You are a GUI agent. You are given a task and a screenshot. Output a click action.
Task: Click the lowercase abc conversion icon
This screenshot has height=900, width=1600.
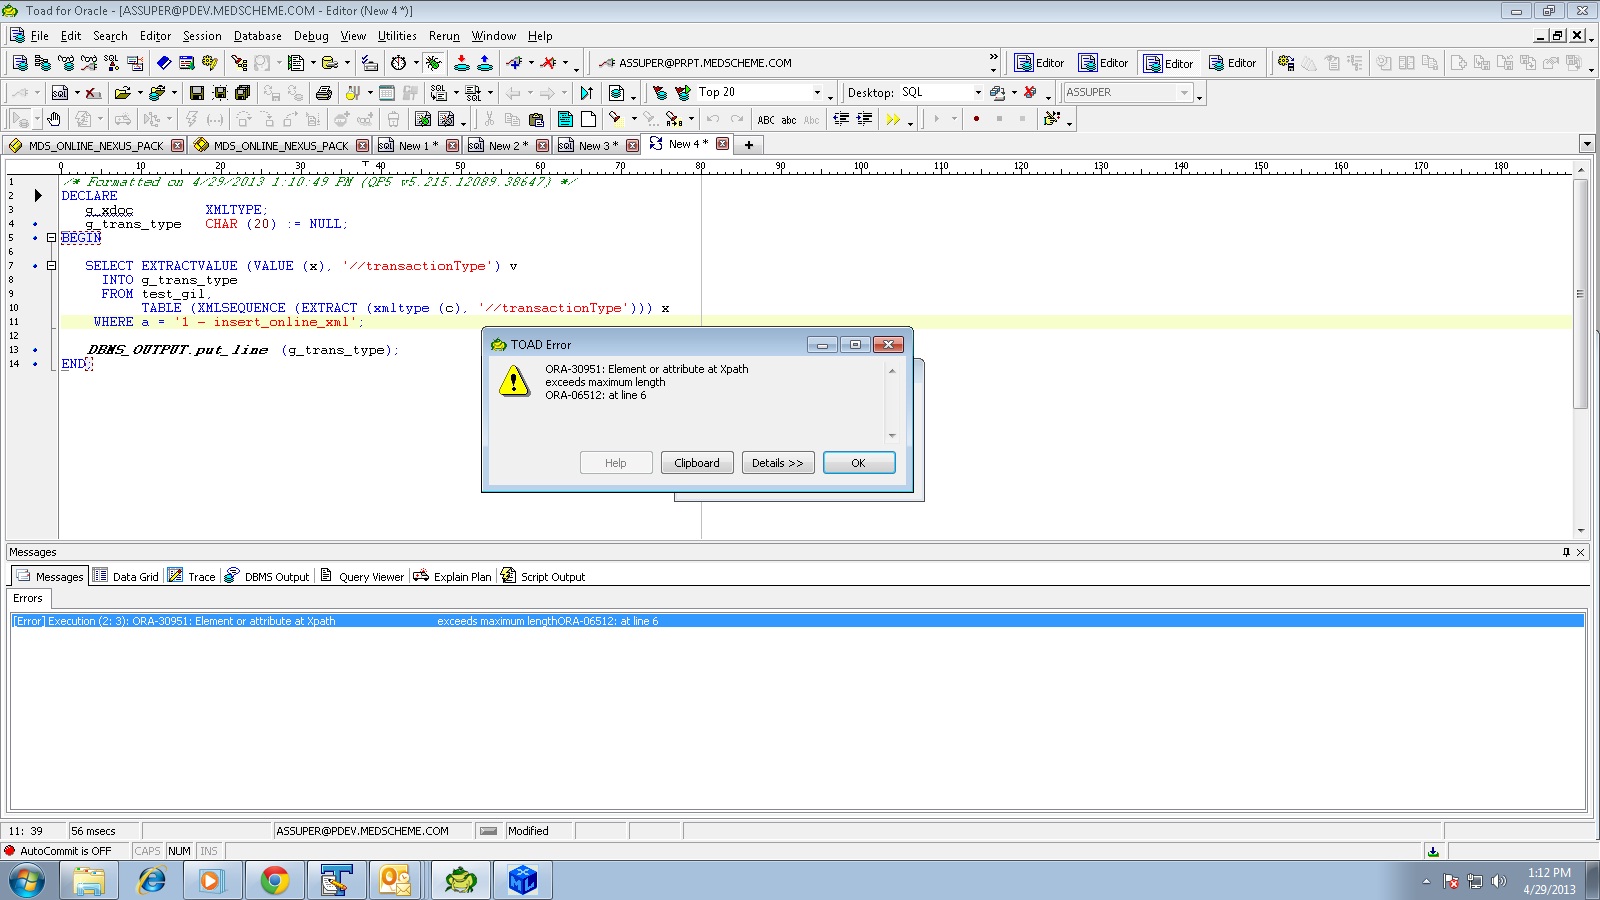(x=789, y=119)
